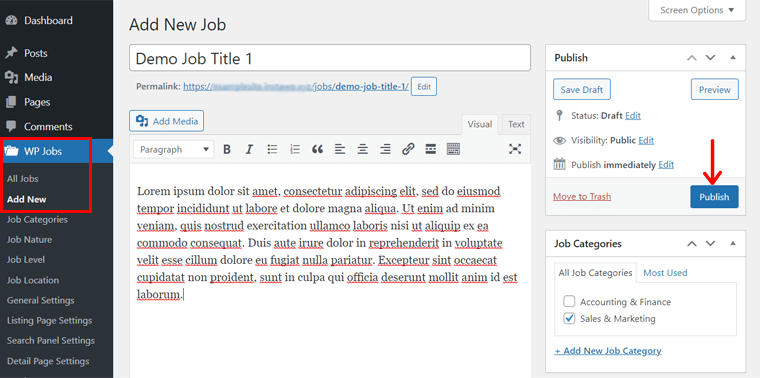This screenshot has height=378, width=760.
Task: Click the Preview button
Action: [x=714, y=90]
